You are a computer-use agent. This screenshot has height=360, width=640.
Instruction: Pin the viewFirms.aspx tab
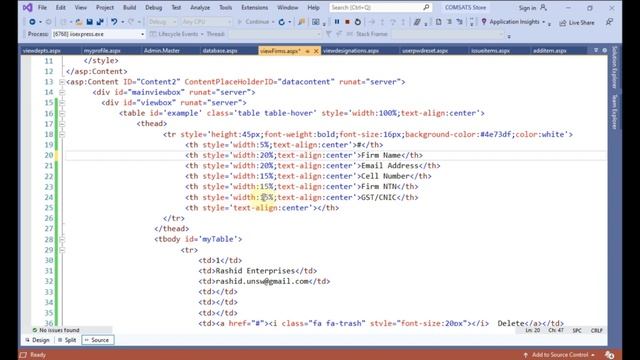tap(307, 51)
